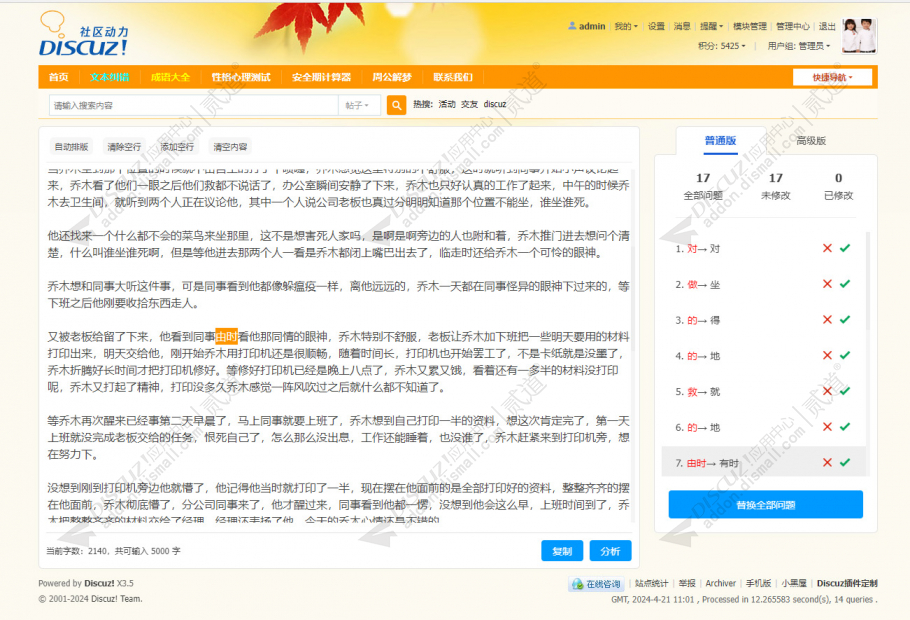The width and height of the screenshot is (910, 620).
Task: Click the 替换全部问题 blue button
Action: [768, 504]
